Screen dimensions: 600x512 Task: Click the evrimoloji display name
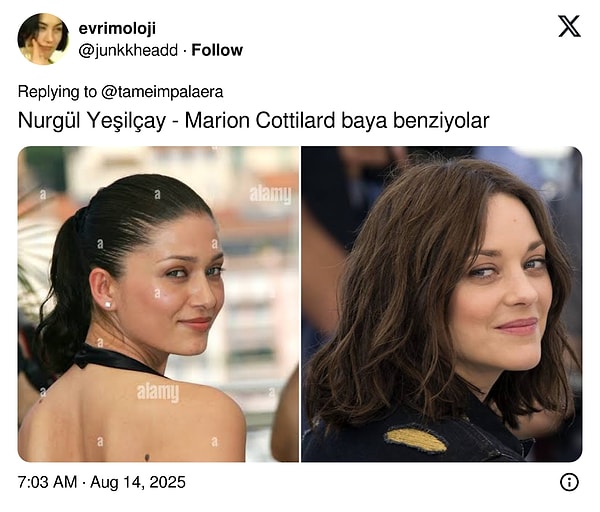117,28
